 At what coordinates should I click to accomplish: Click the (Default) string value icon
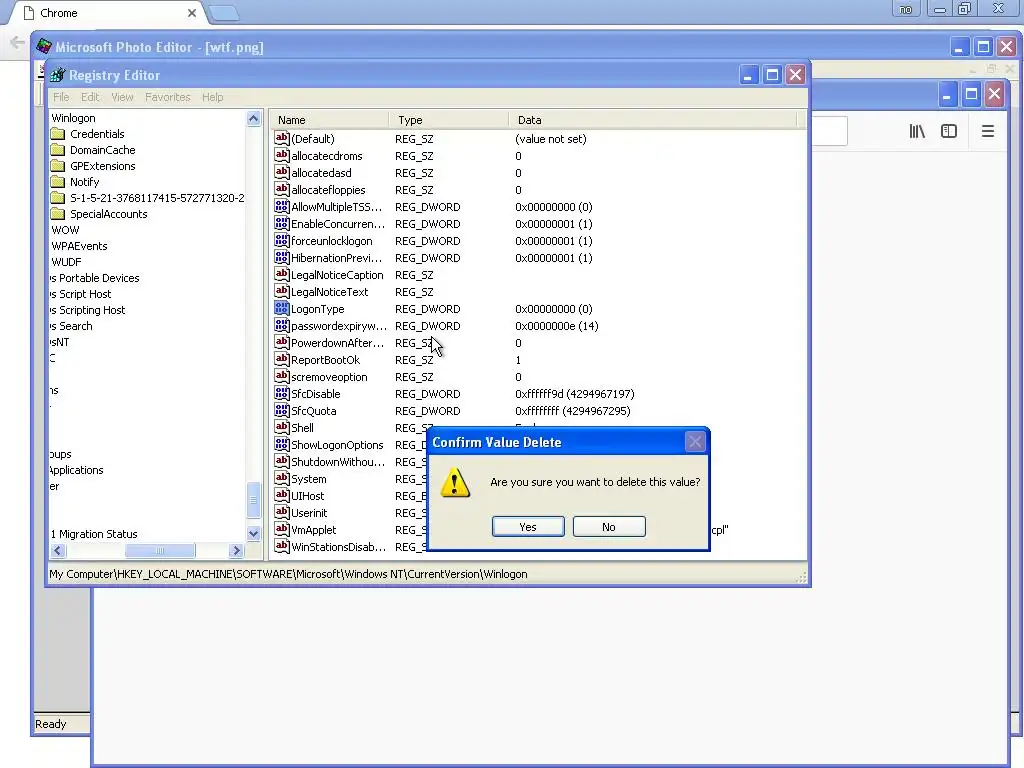pos(281,138)
